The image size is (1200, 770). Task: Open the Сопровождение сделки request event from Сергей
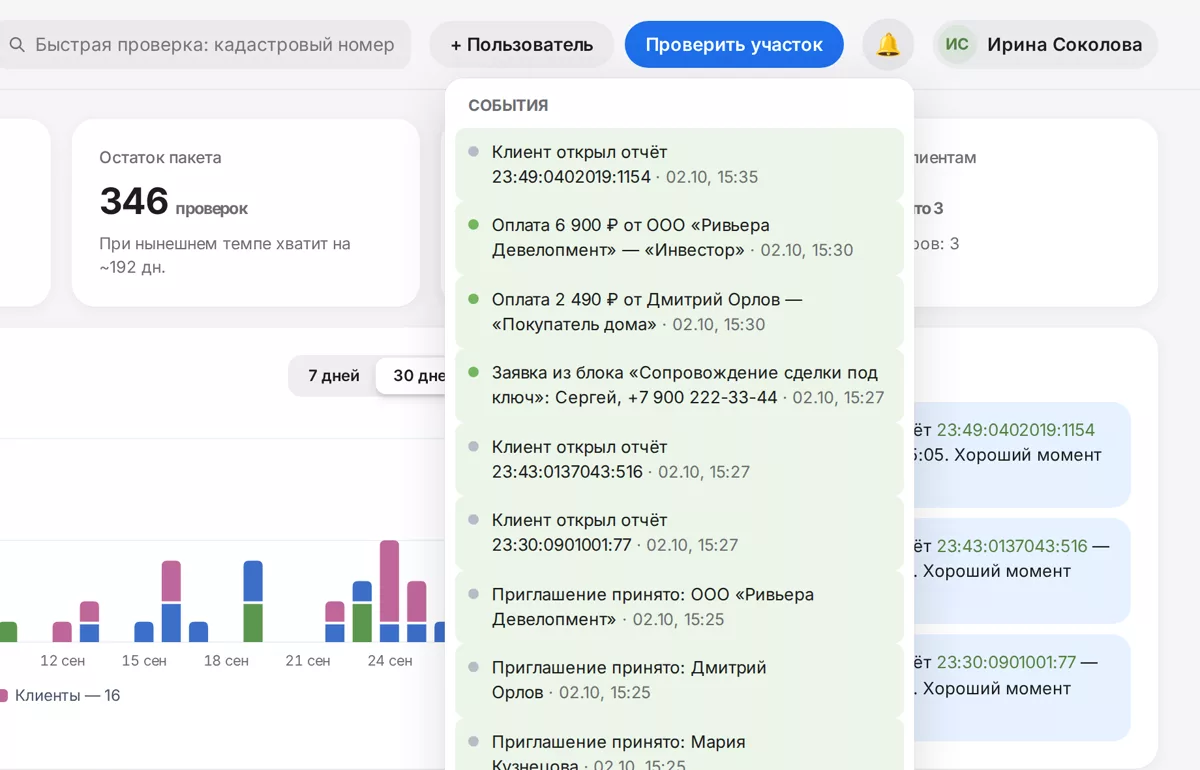coord(679,385)
